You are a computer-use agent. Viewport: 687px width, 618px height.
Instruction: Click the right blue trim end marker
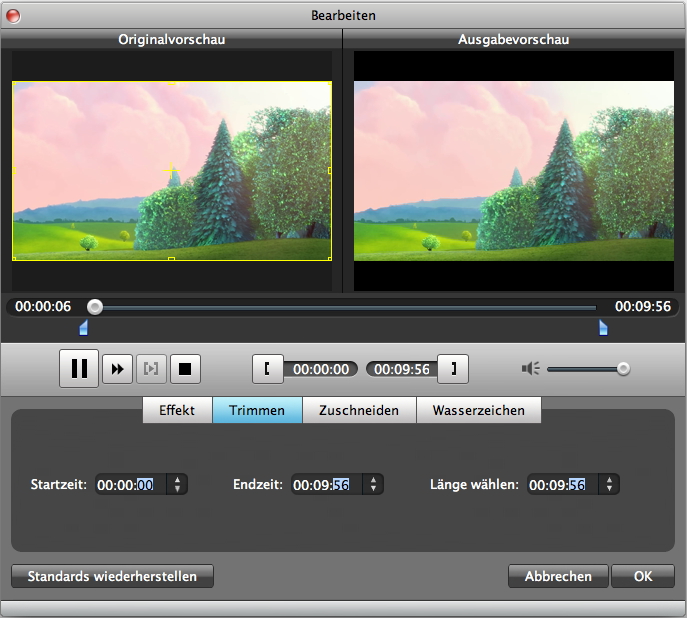coord(603,328)
